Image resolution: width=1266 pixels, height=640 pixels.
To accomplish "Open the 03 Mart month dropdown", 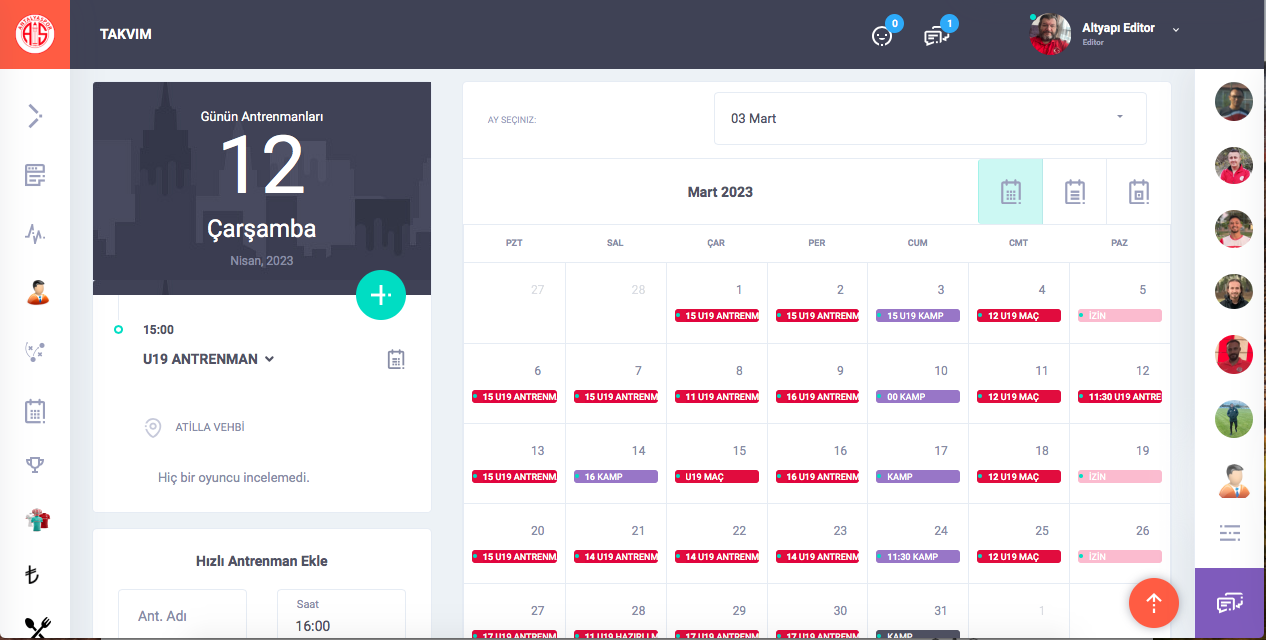I will tap(929, 119).
